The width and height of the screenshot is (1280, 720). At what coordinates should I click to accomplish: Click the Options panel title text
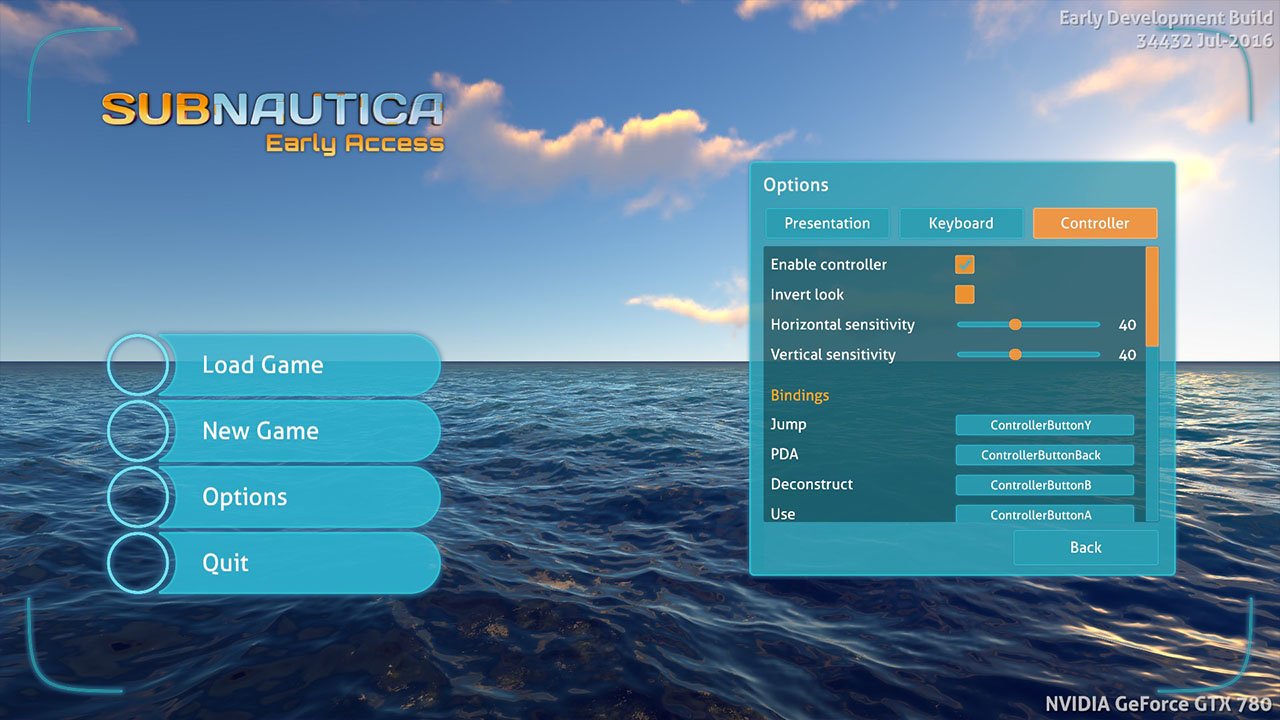pos(795,185)
